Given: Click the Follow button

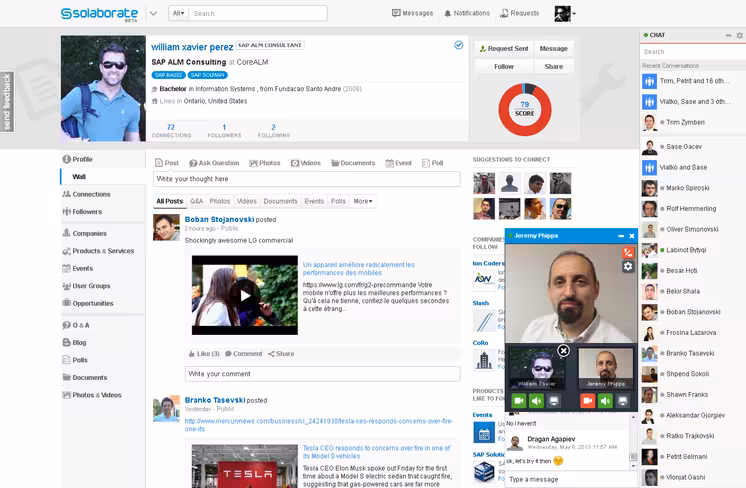Looking at the screenshot, I should pos(504,67).
